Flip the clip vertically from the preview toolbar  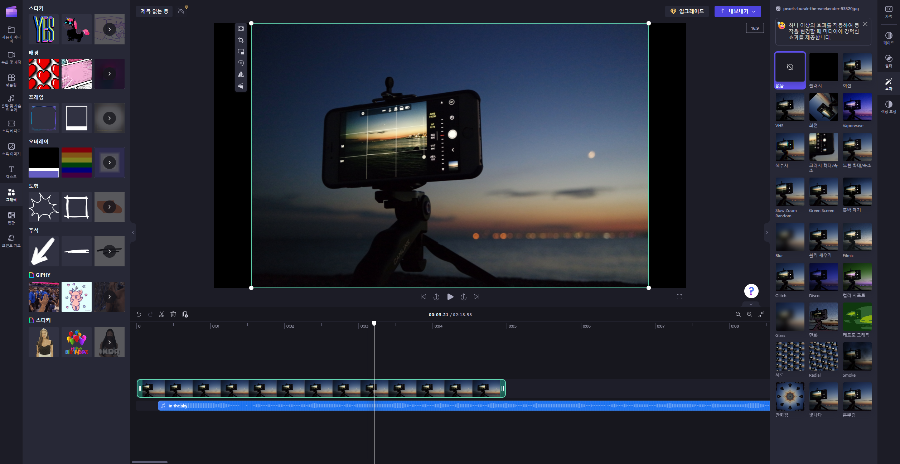pyautogui.click(x=241, y=86)
